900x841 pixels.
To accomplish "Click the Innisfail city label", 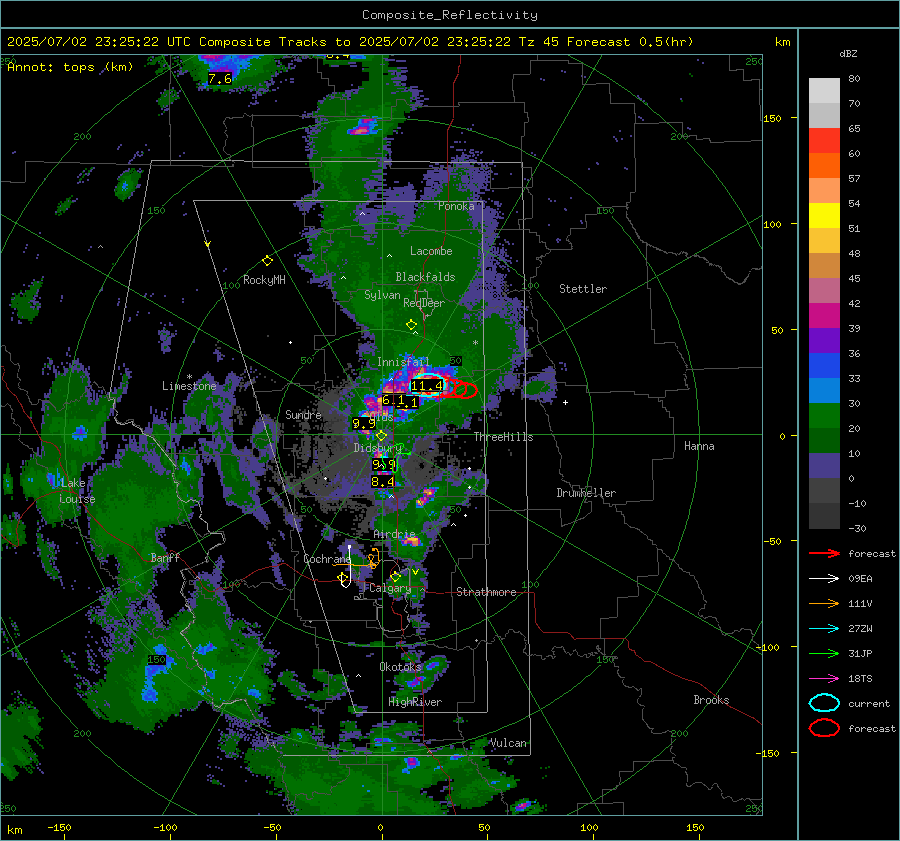I will click(x=402, y=362).
